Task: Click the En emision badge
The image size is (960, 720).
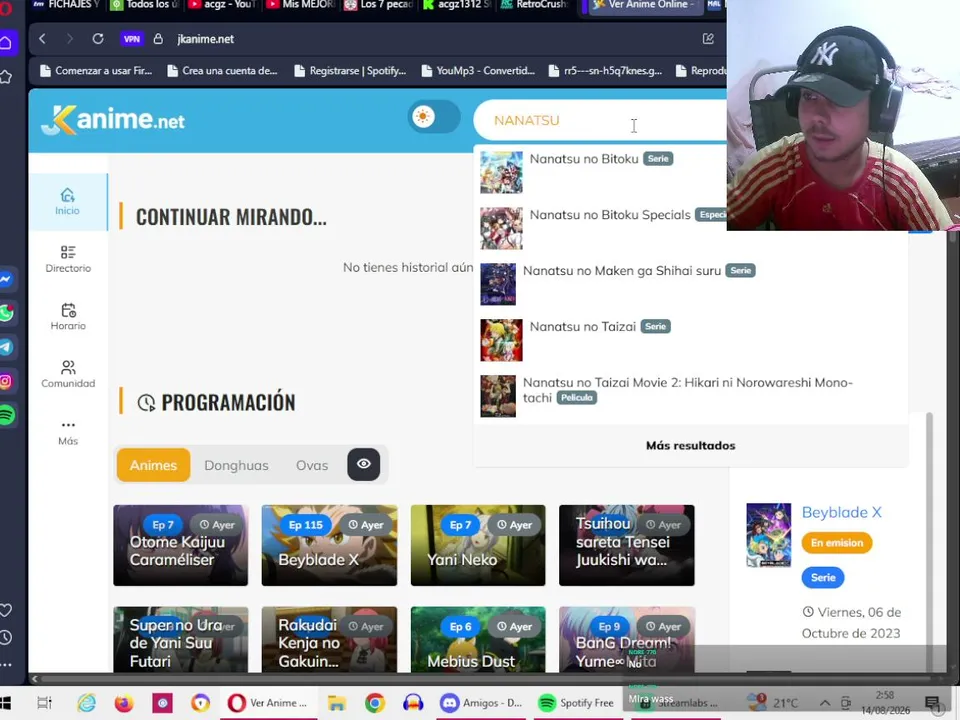Action: tap(837, 543)
